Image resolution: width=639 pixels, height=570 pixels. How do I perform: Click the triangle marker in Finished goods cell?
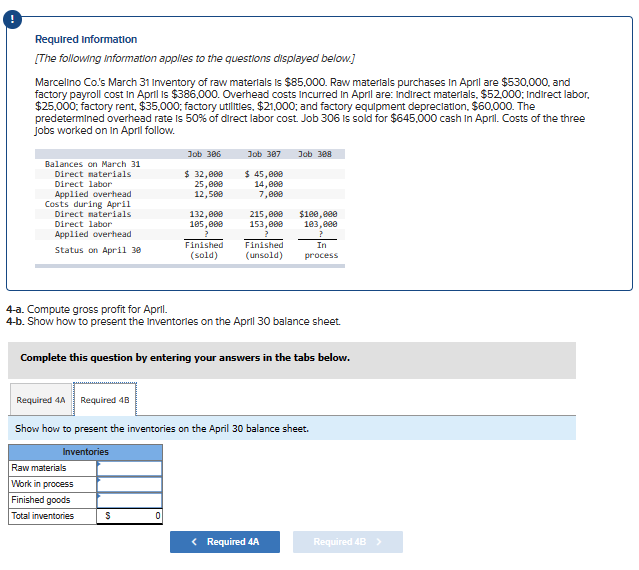pos(99,495)
